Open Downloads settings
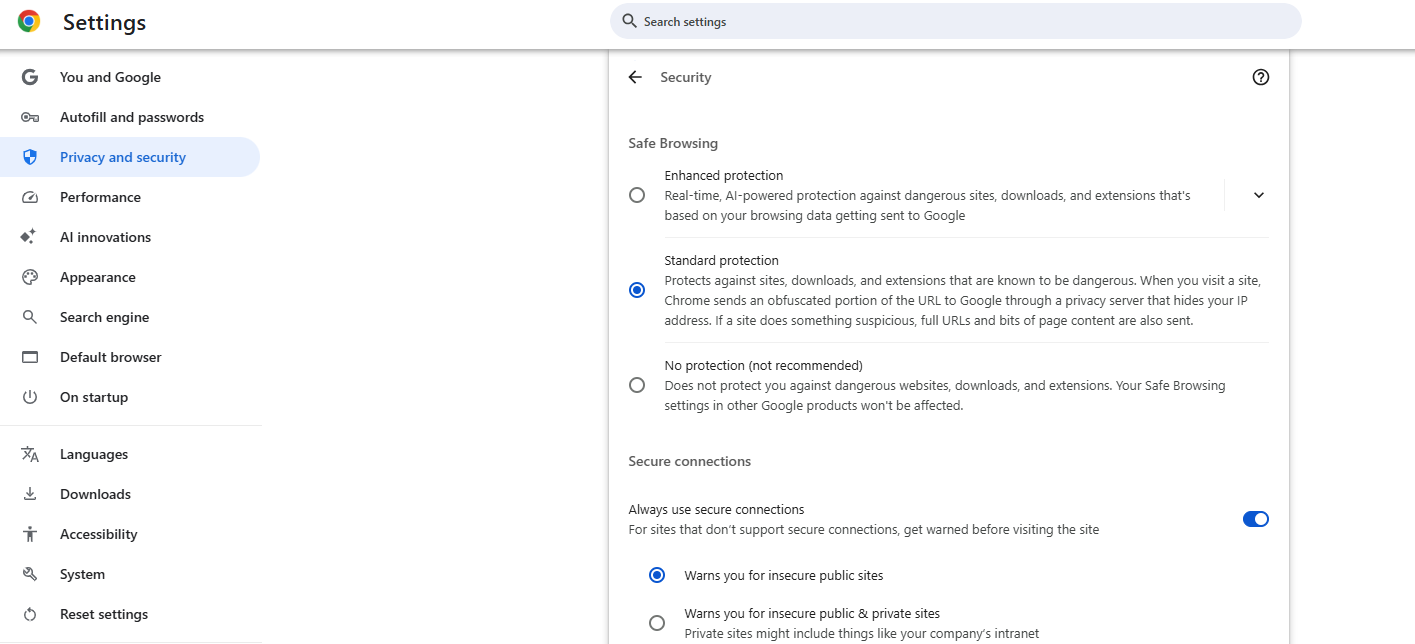The image size is (1415, 644). point(130,494)
